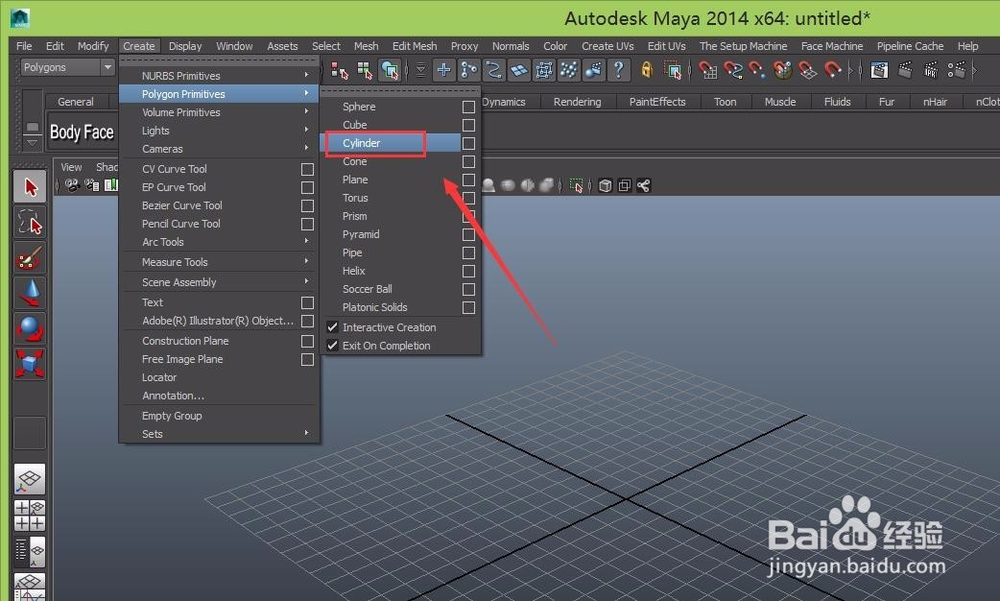Open render settings clapperboard icon
This screenshot has width=1000, height=601.
tap(956, 70)
